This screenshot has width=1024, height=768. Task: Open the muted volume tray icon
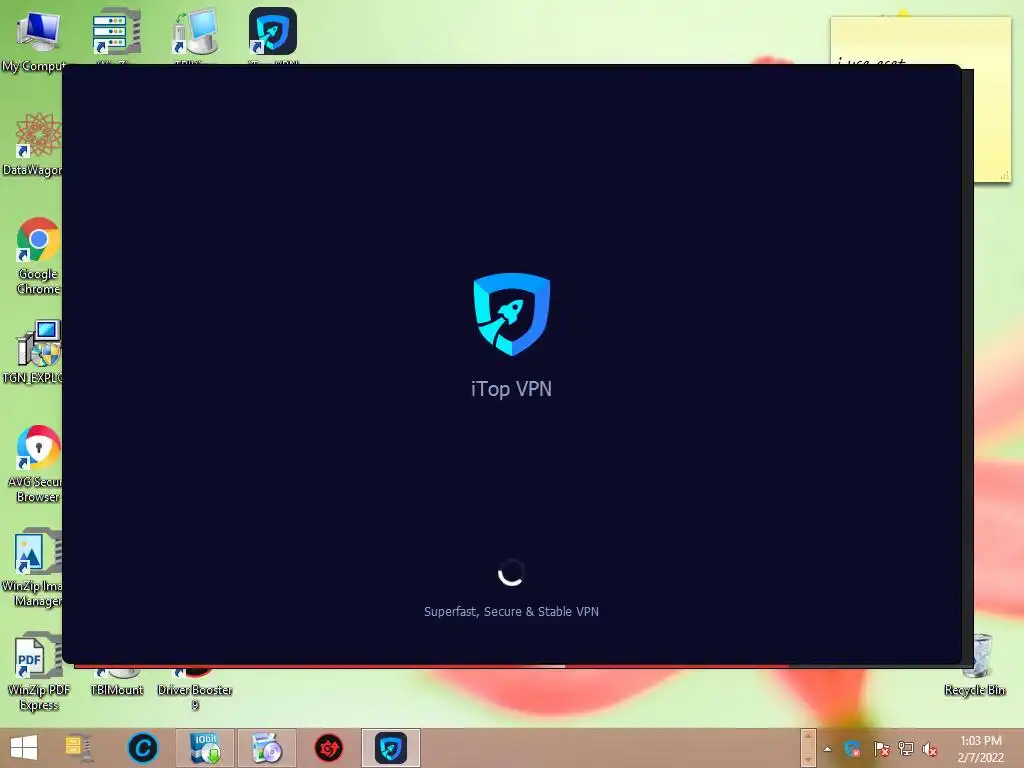(930, 749)
